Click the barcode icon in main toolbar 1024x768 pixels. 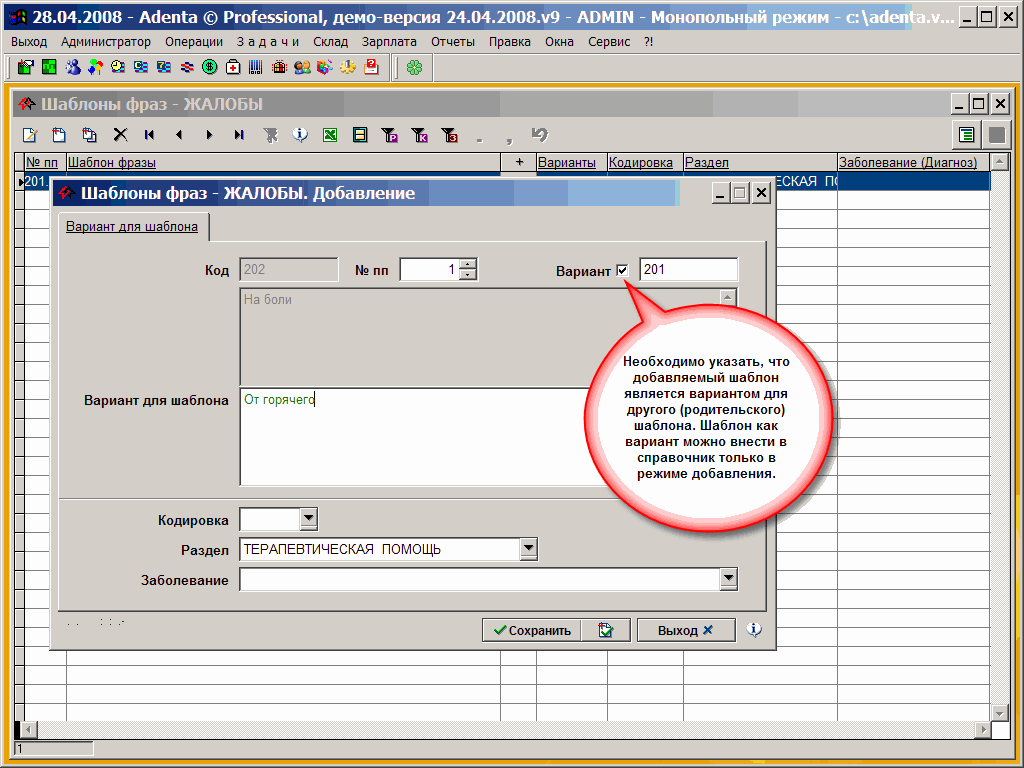click(x=256, y=67)
